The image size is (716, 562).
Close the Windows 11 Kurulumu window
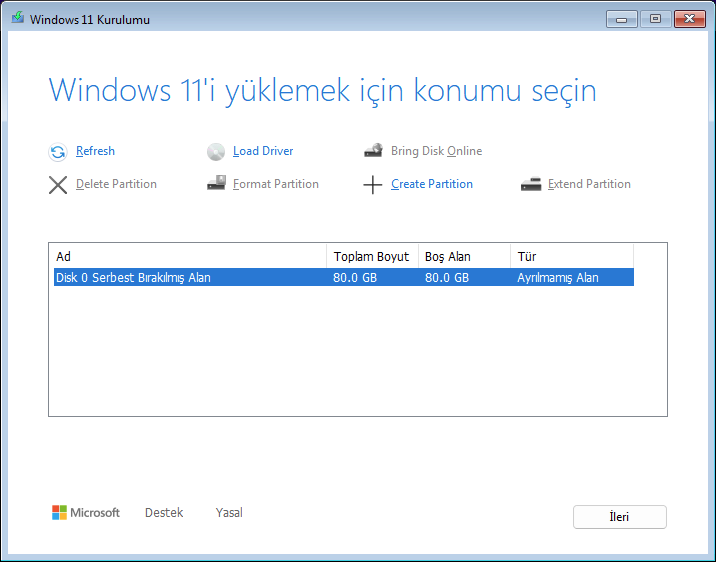(690, 19)
